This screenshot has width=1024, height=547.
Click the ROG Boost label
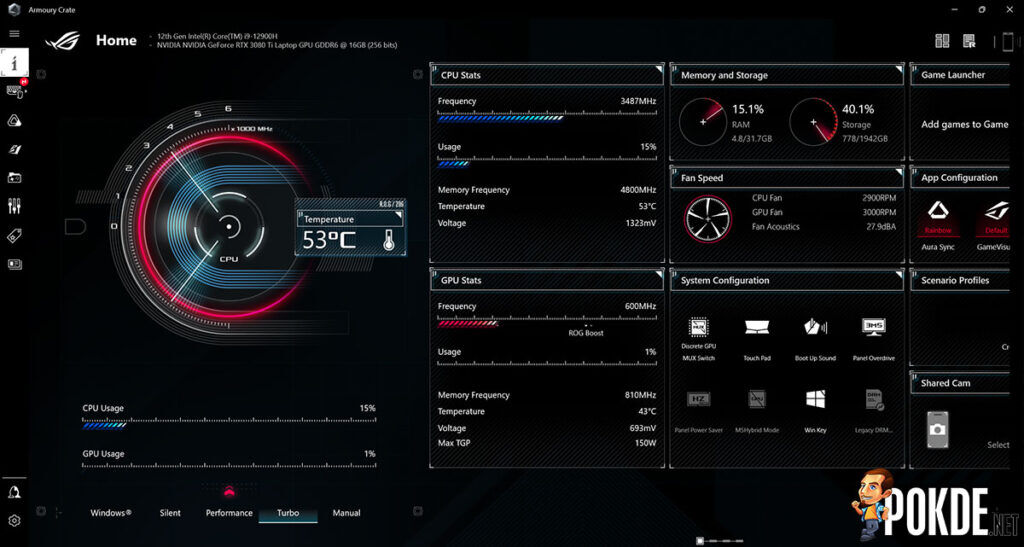[x=586, y=333]
